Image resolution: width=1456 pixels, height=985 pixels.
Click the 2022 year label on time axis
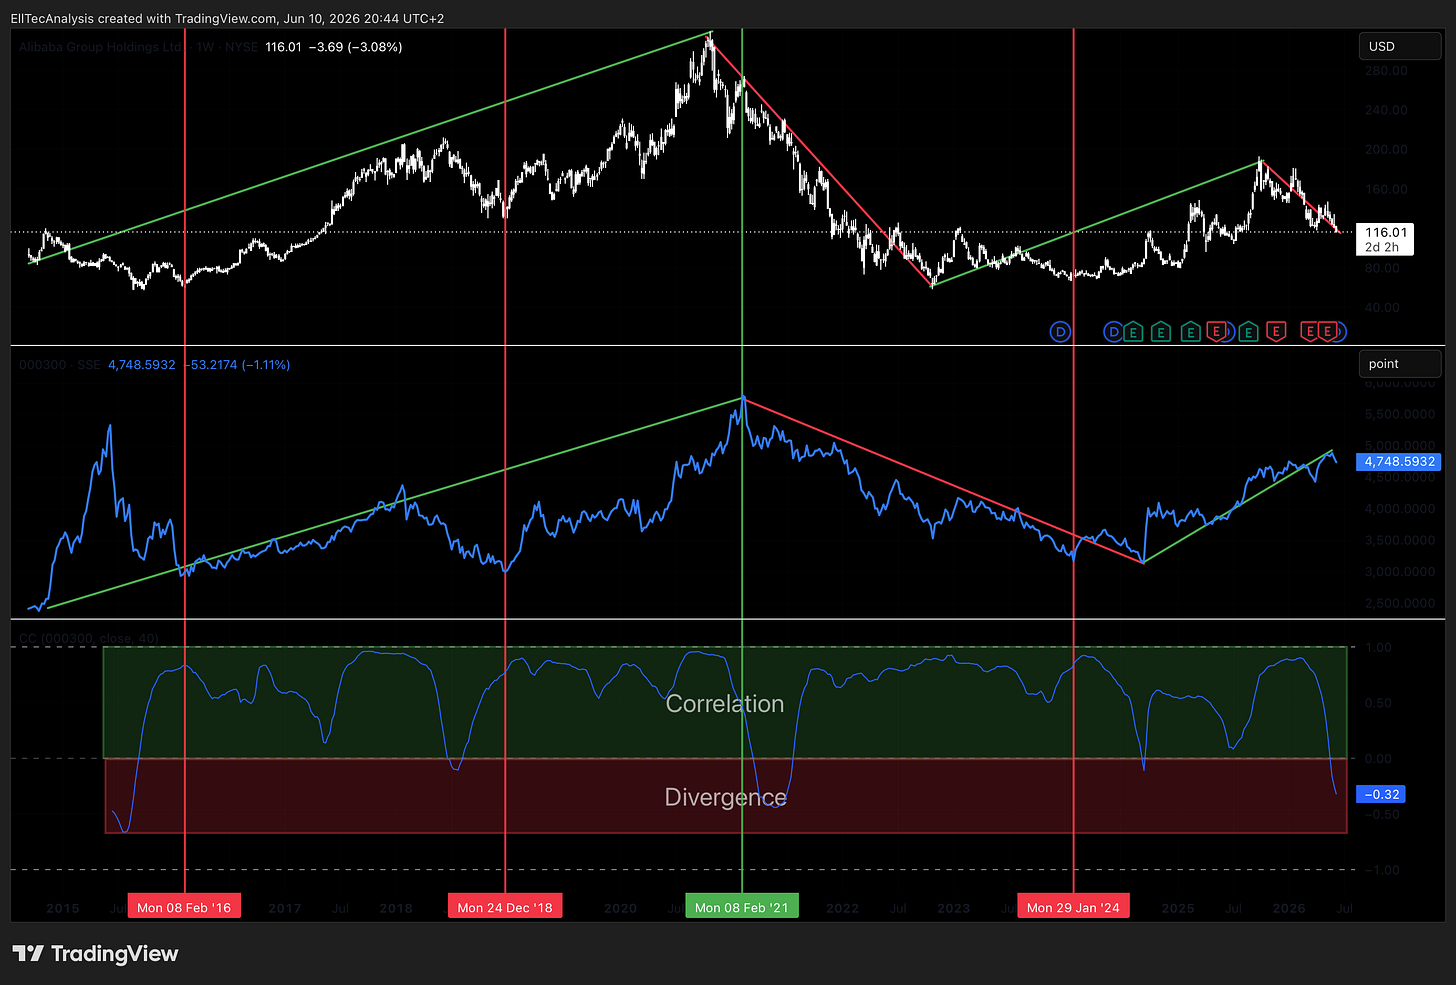click(x=842, y=908)
